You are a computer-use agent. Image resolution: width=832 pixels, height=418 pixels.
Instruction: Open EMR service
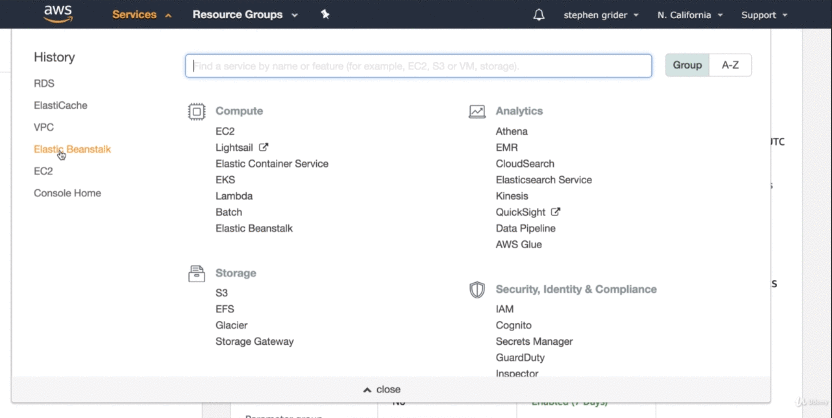coord(507,147)
